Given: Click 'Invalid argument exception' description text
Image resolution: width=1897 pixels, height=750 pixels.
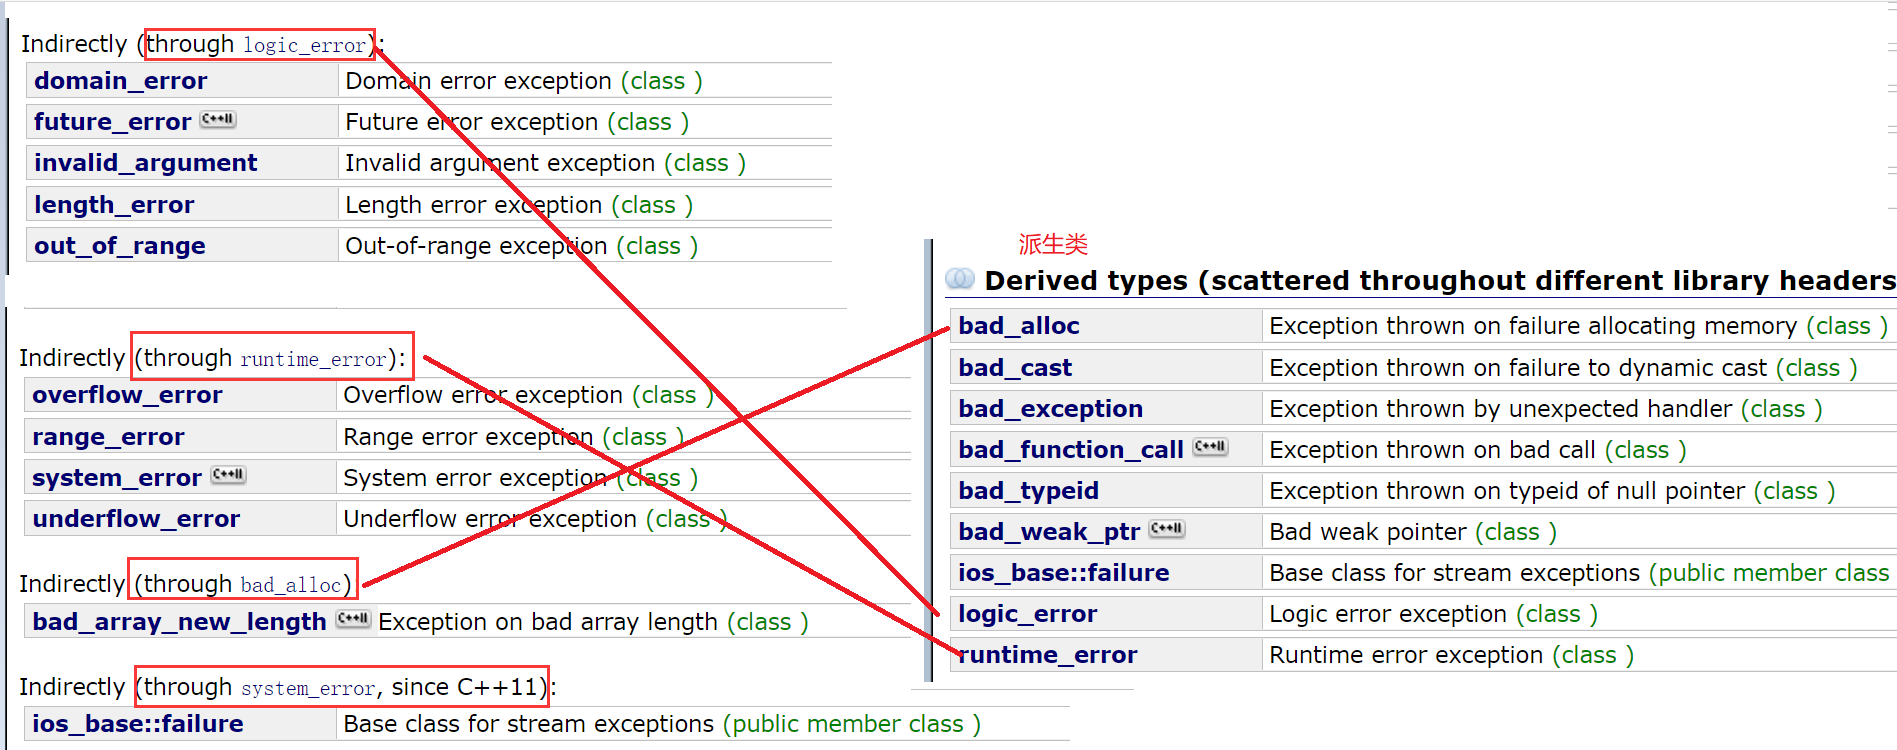Looking at the screenshot, I should (x=500, y=163).
